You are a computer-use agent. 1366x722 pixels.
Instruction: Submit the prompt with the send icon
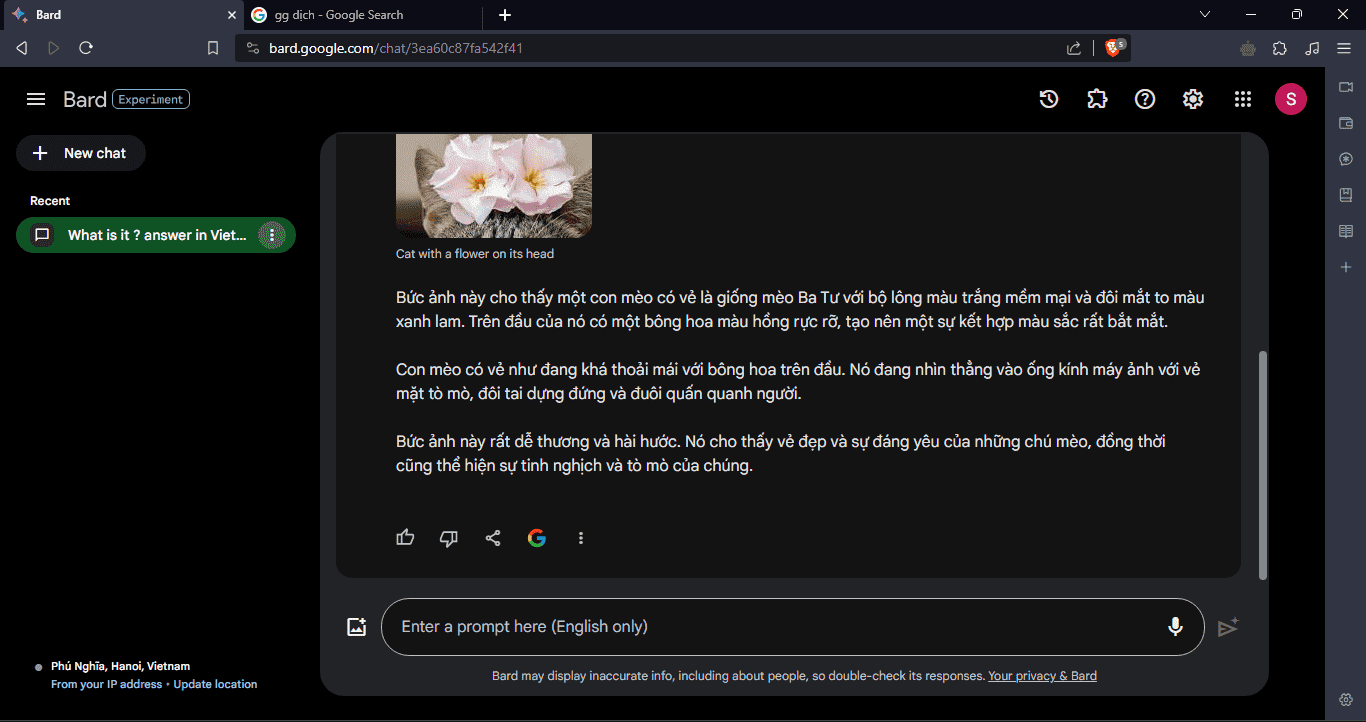(1228, 627)
